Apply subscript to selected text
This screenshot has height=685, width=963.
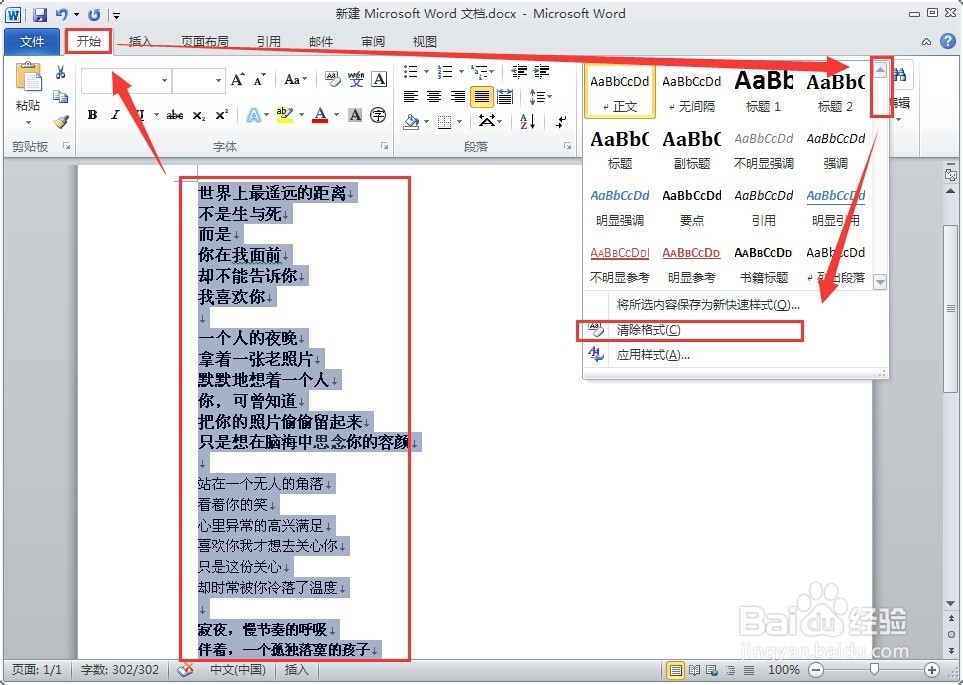coord(198,115)
